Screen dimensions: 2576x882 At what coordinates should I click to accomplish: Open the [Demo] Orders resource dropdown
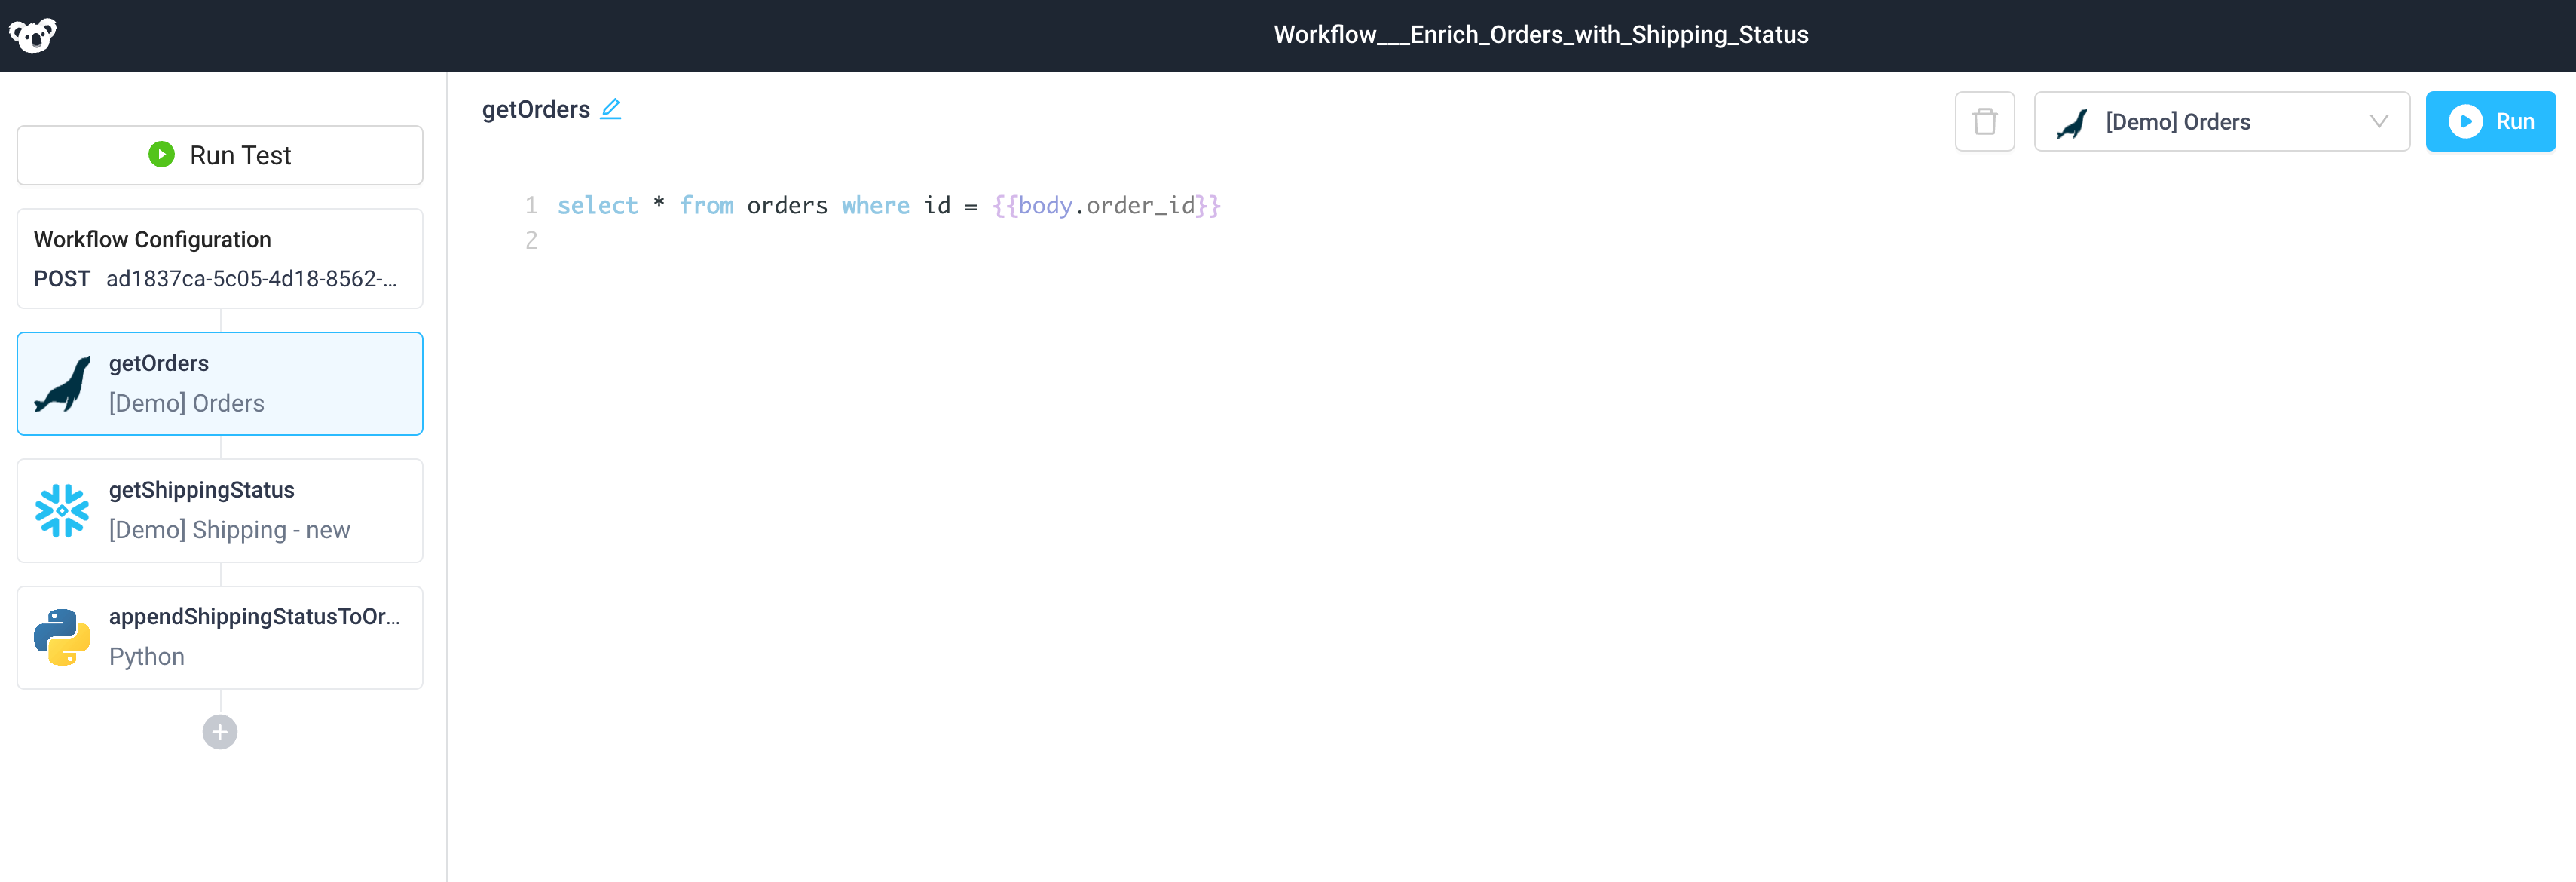tap(2220, 121)
